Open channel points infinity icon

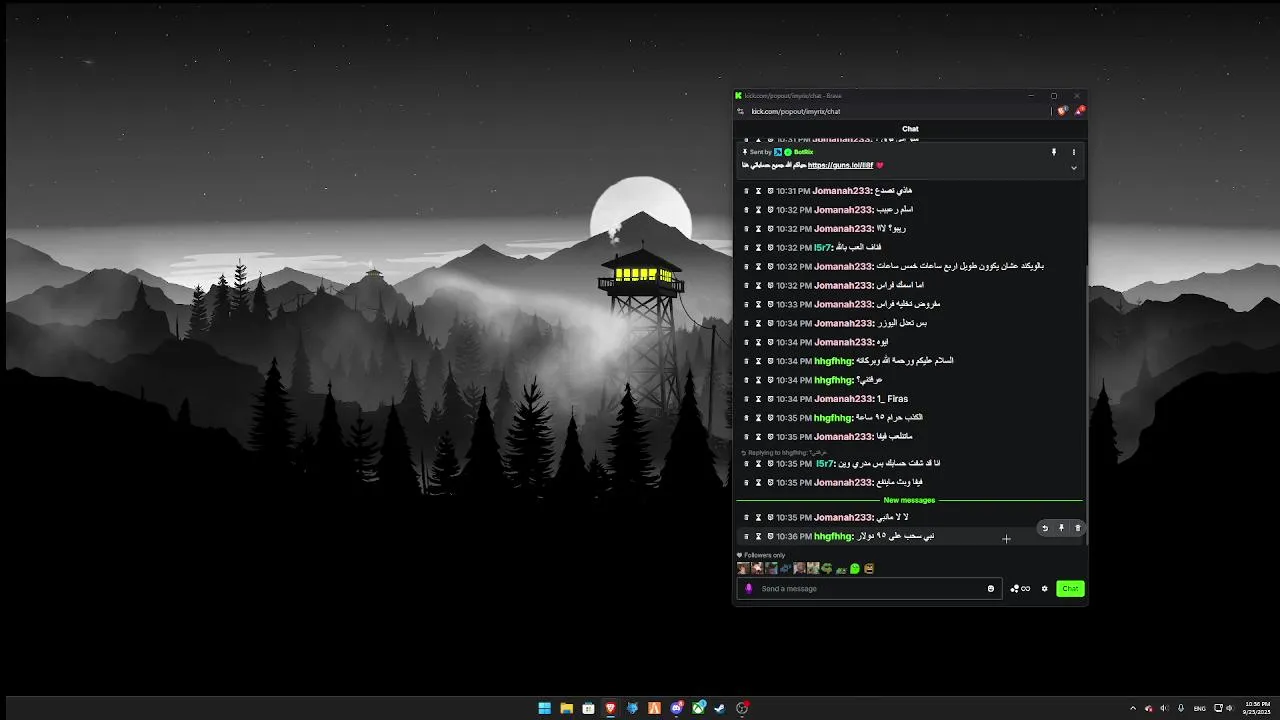tap(1020, 589)
